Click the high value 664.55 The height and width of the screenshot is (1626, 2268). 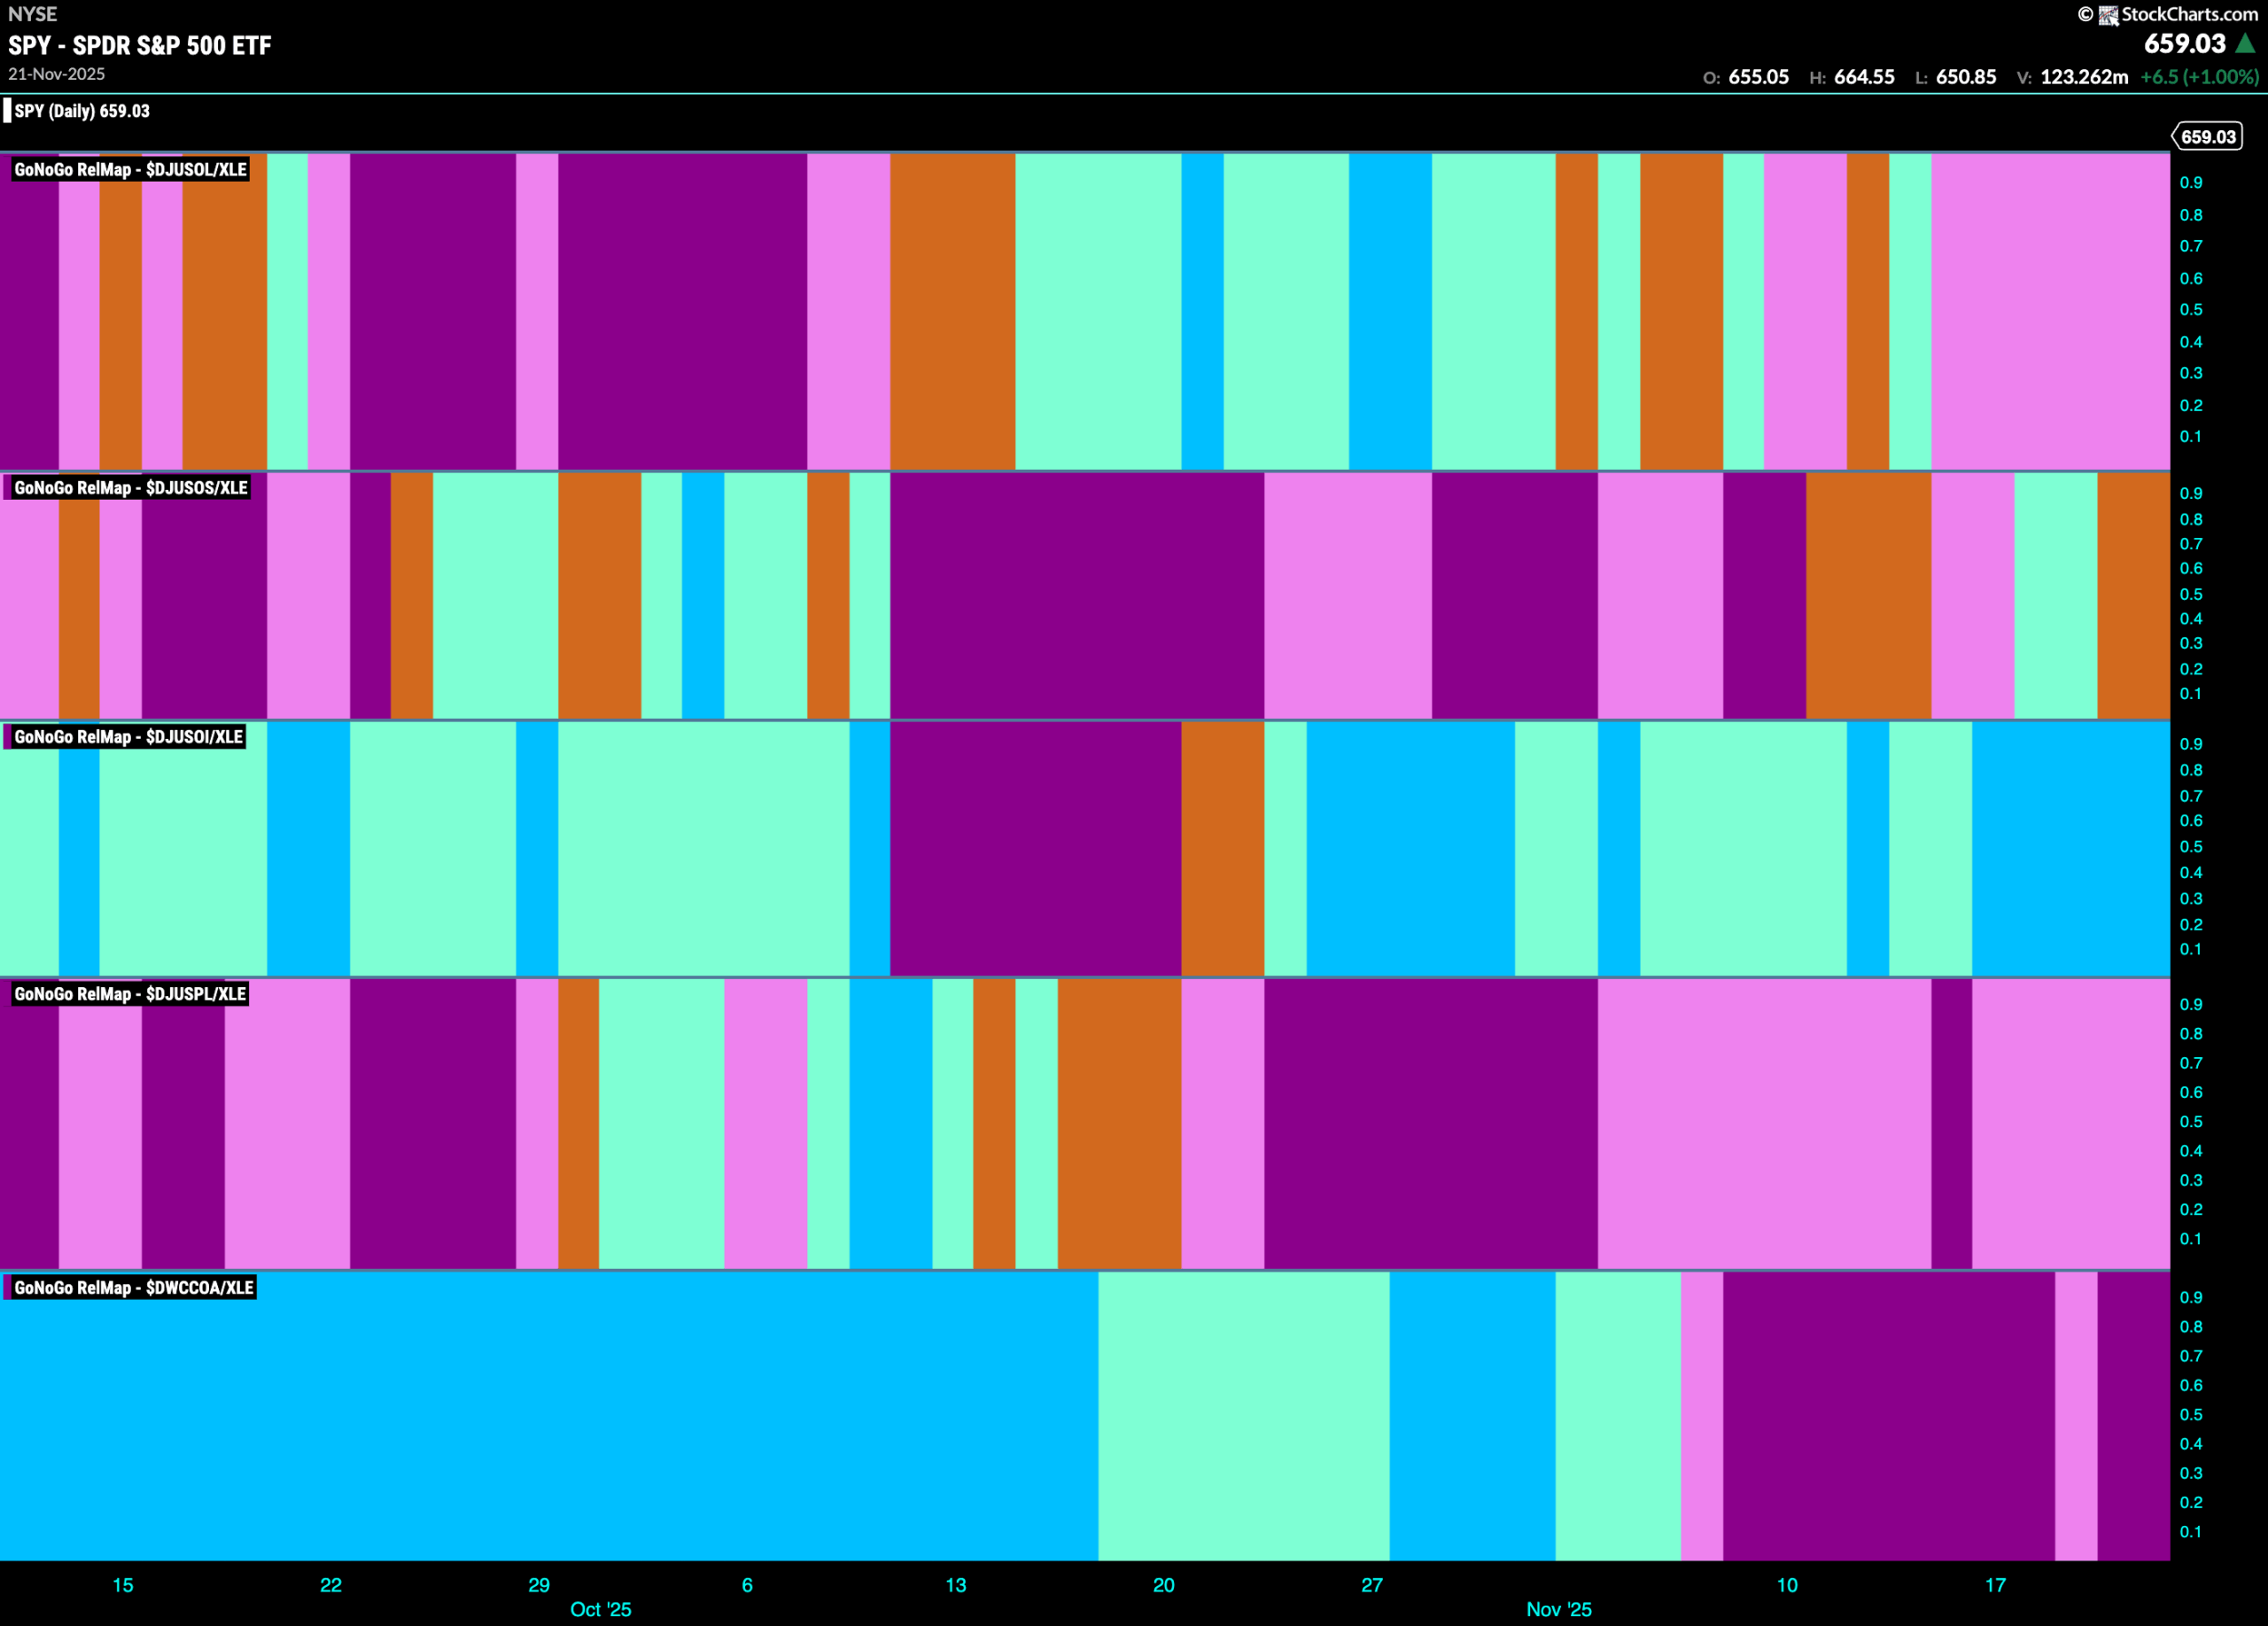point(1864,77)
